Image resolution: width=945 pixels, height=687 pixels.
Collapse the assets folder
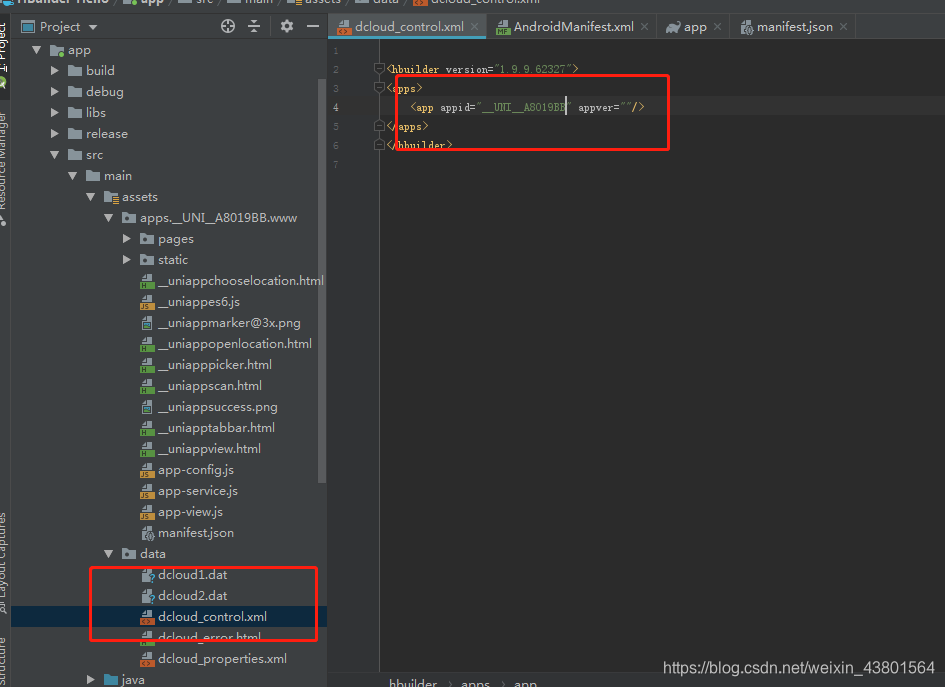pos(91,197)
